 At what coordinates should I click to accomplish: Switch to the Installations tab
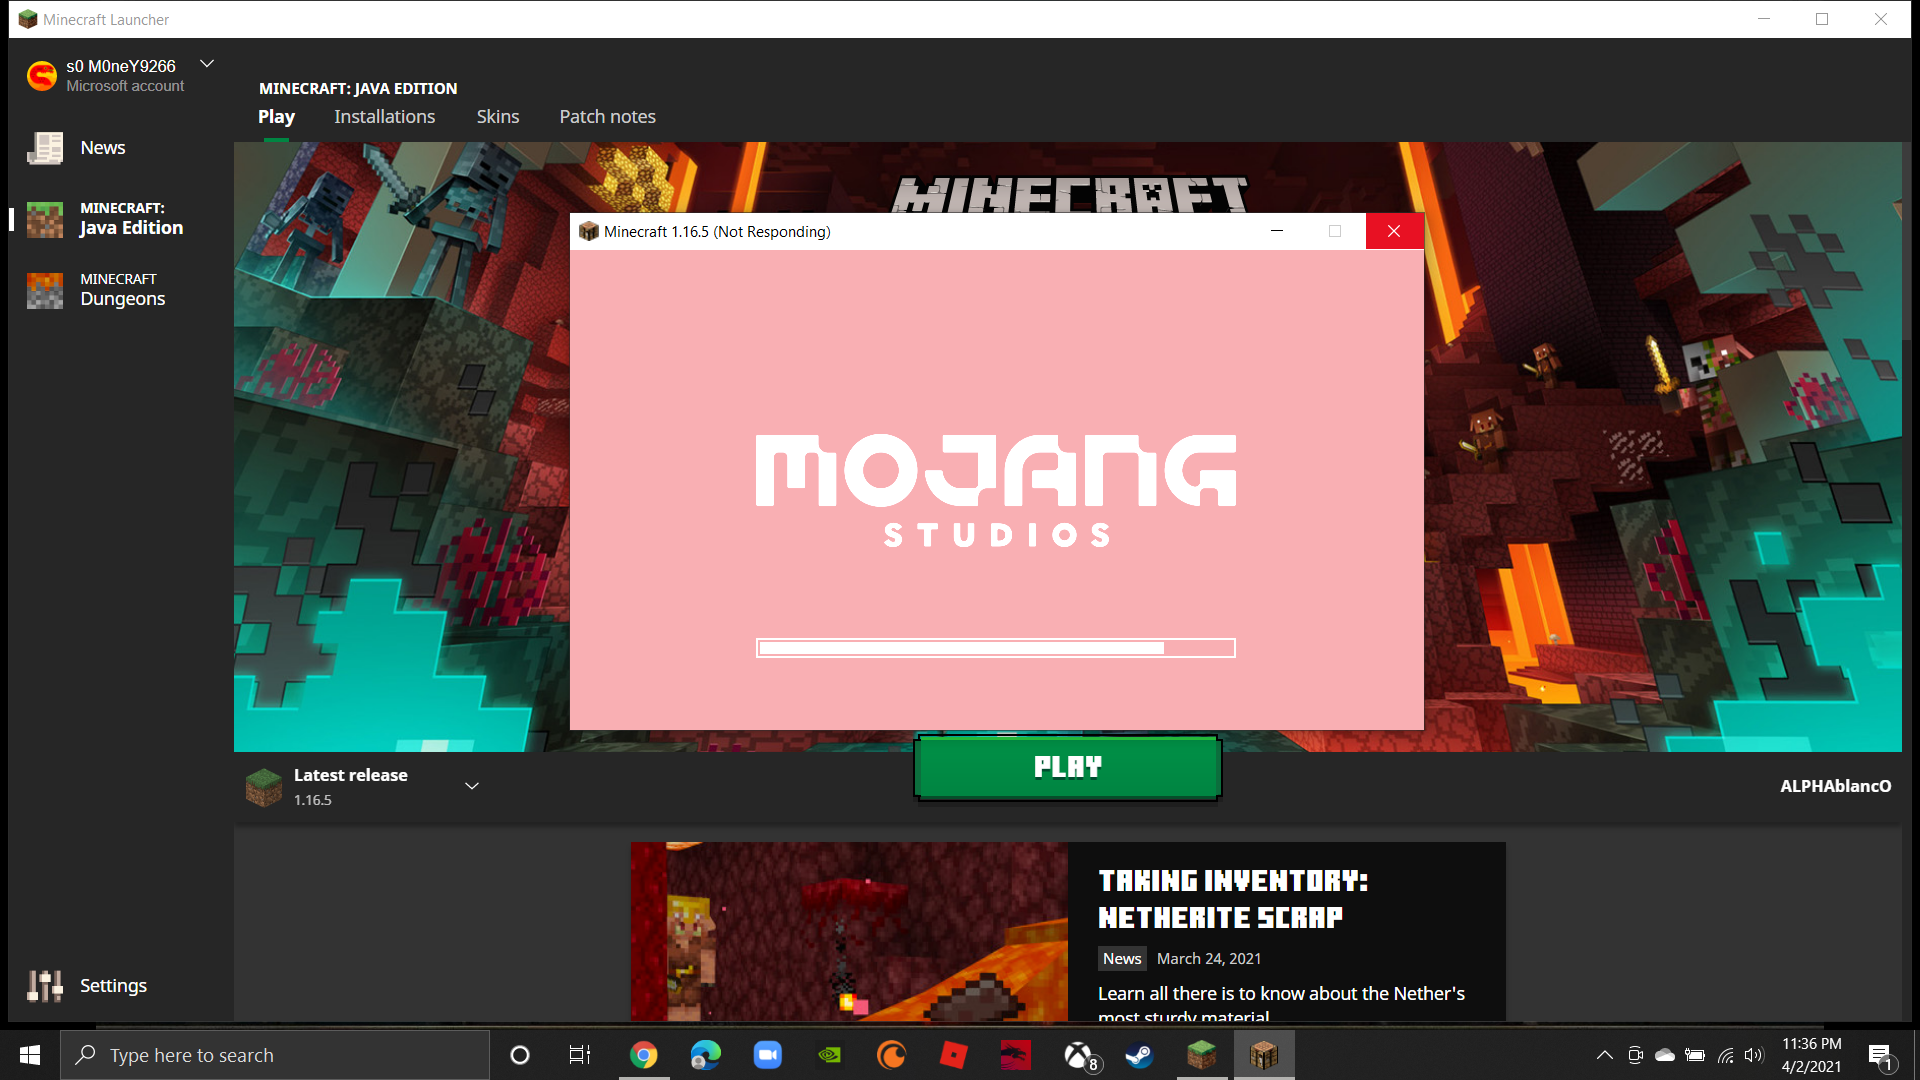[x=384, y=117]
